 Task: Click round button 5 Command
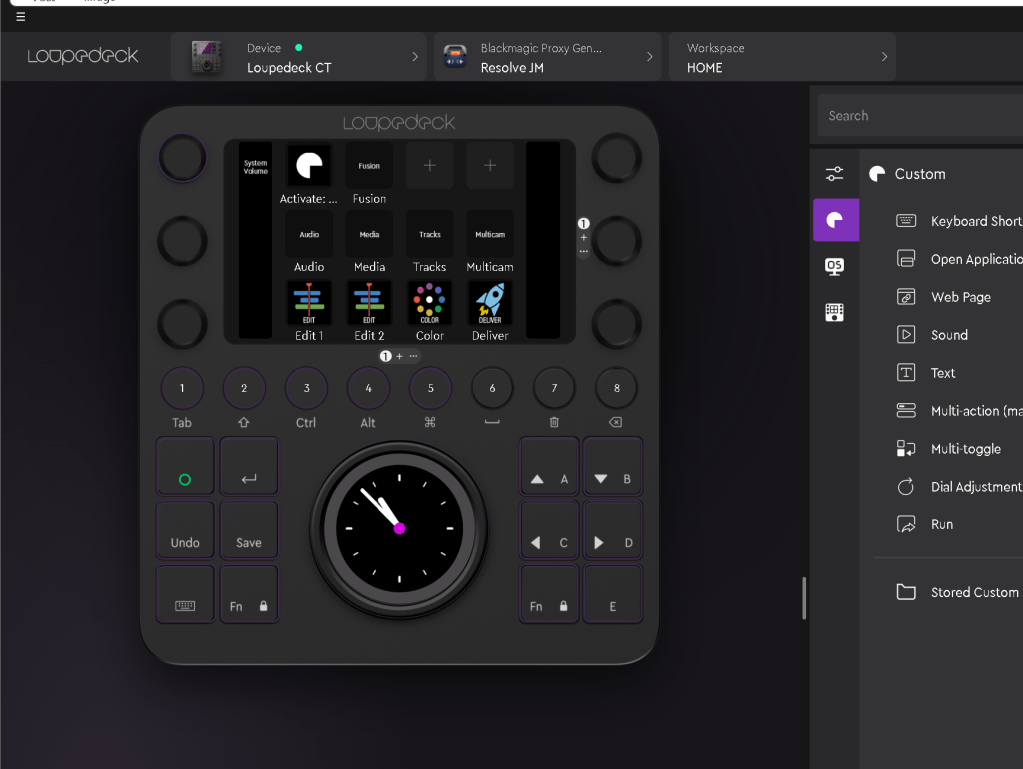coord(430,388)
